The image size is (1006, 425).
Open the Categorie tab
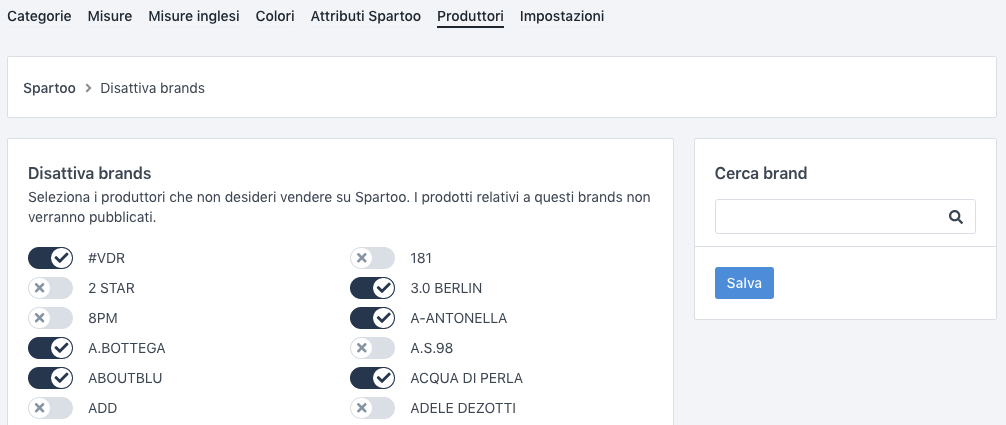(39, 17)
